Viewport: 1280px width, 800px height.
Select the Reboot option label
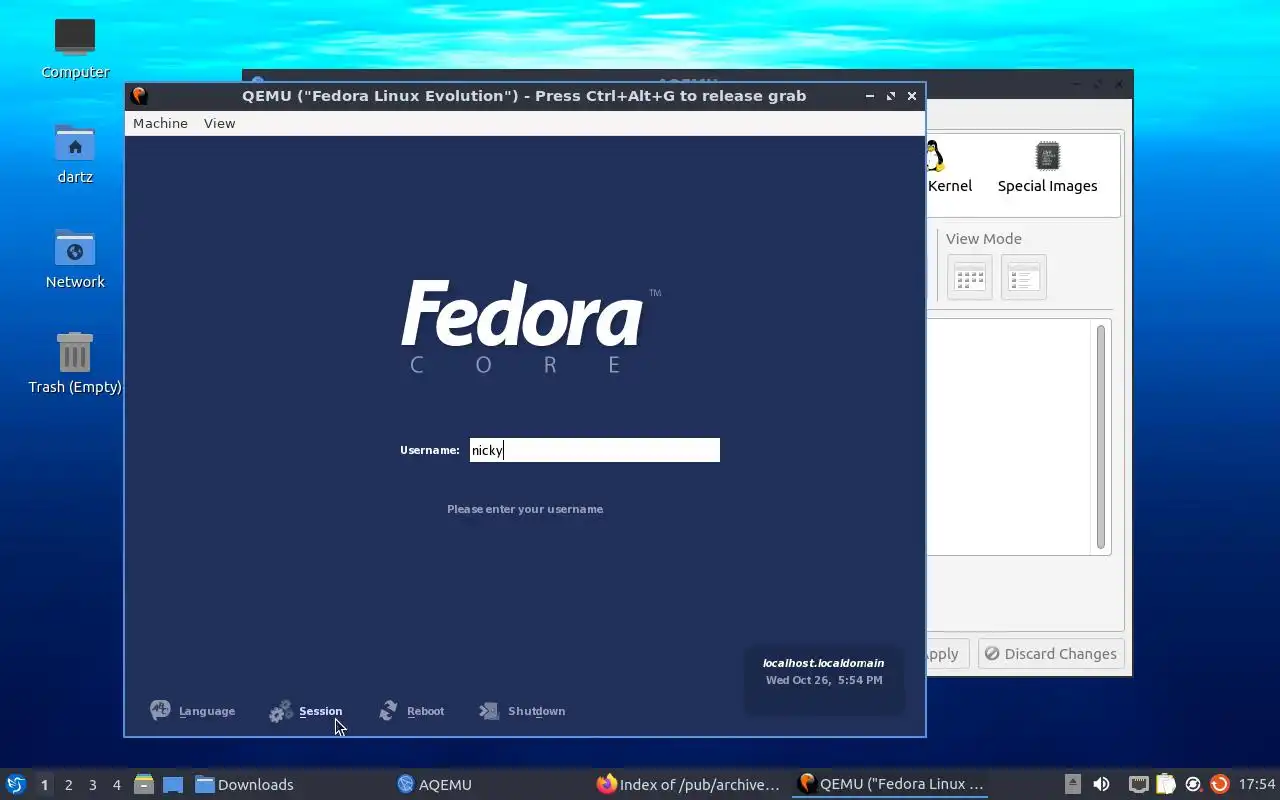pyautogui.click(x=425, y=711)
